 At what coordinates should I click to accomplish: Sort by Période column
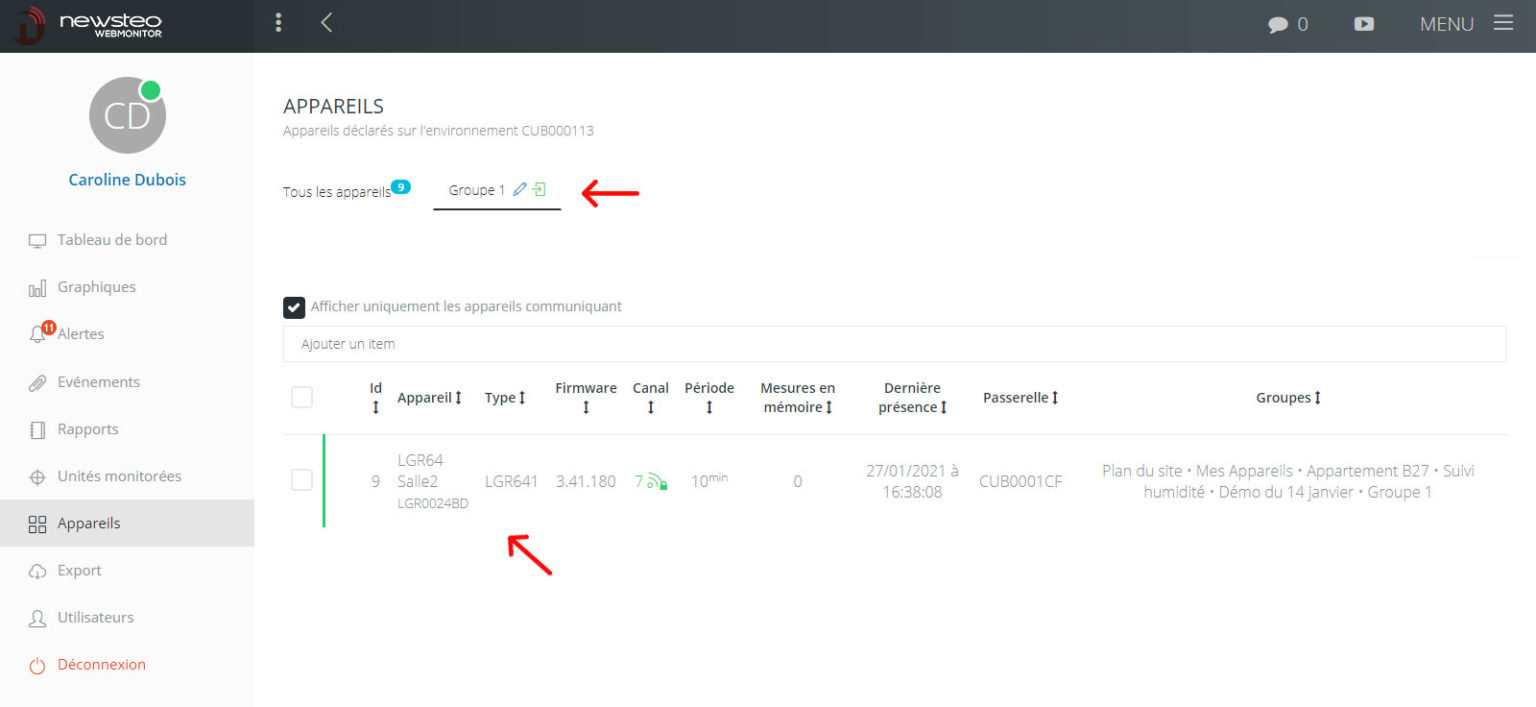[710, 397]
